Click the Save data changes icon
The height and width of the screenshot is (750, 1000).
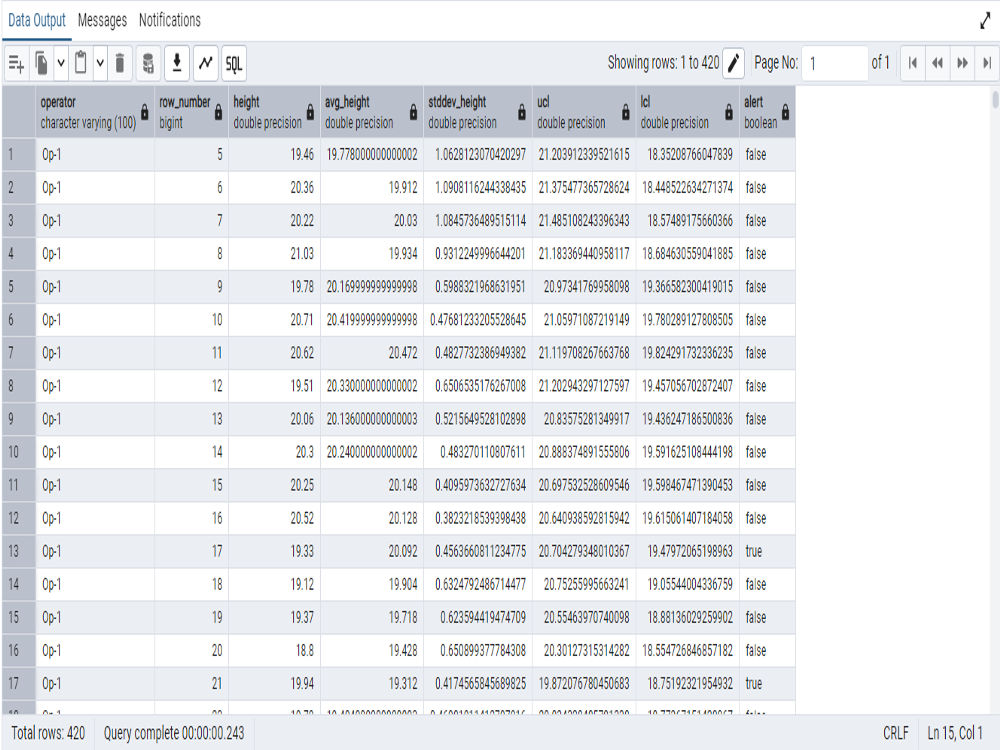148,63
